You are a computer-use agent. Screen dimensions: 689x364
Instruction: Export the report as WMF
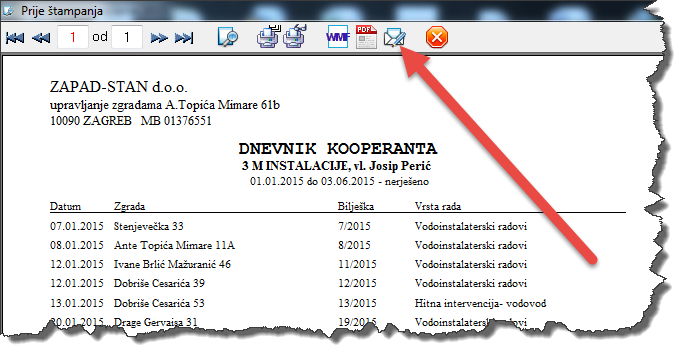[337, 37]
